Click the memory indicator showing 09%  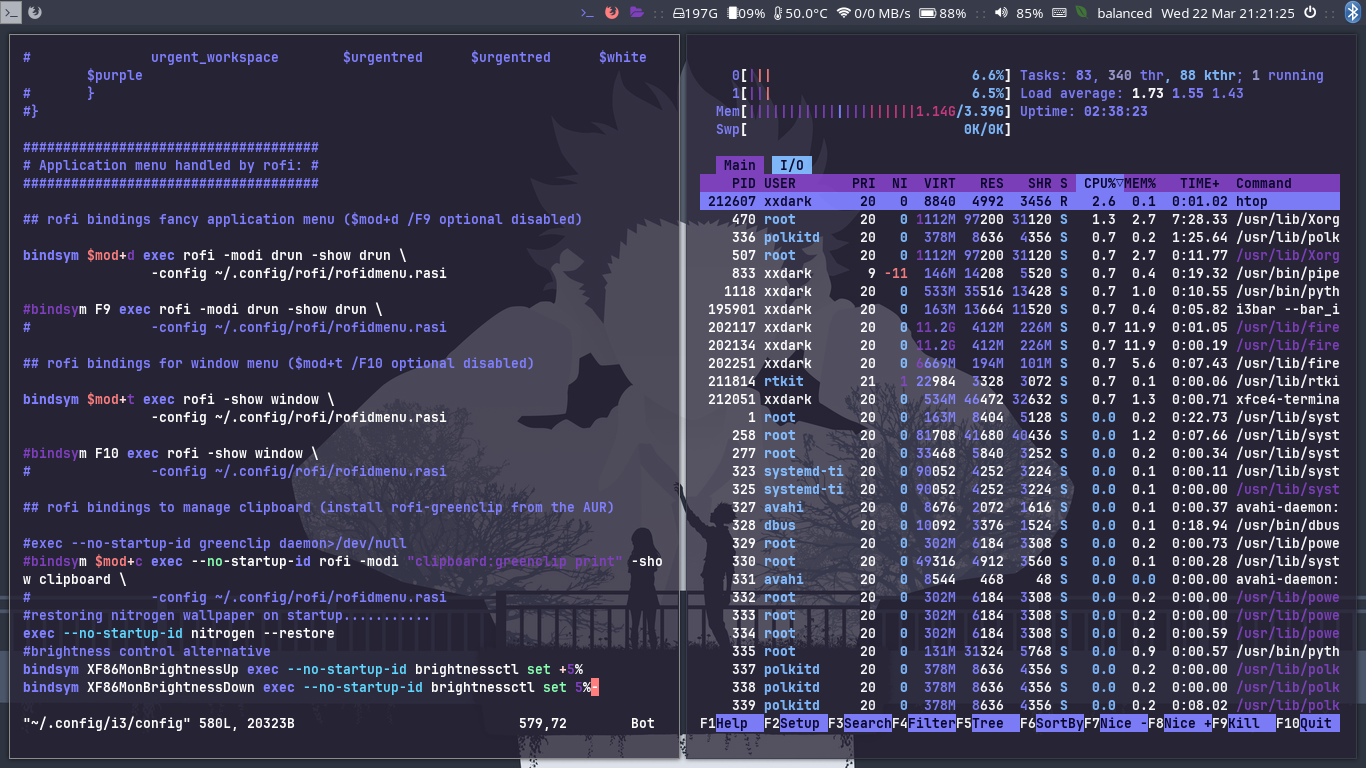coord(746,13)
